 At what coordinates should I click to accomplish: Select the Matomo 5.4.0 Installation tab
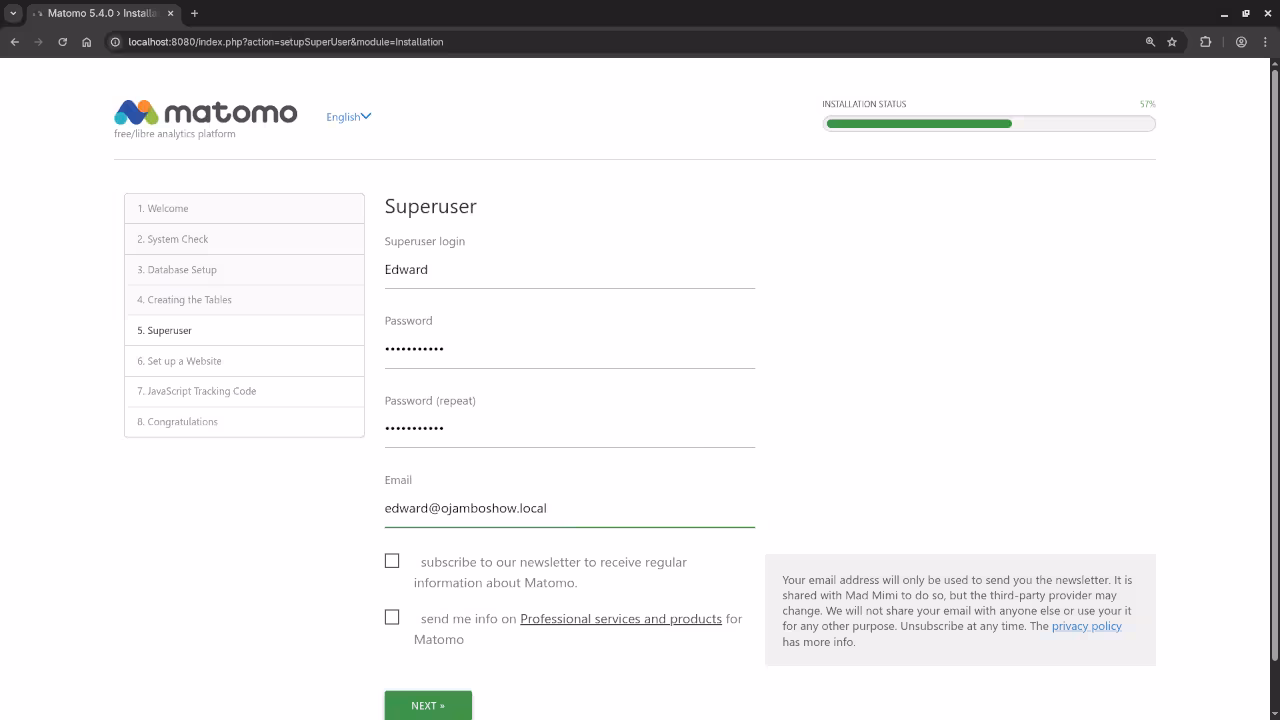[x=100, y=13]
